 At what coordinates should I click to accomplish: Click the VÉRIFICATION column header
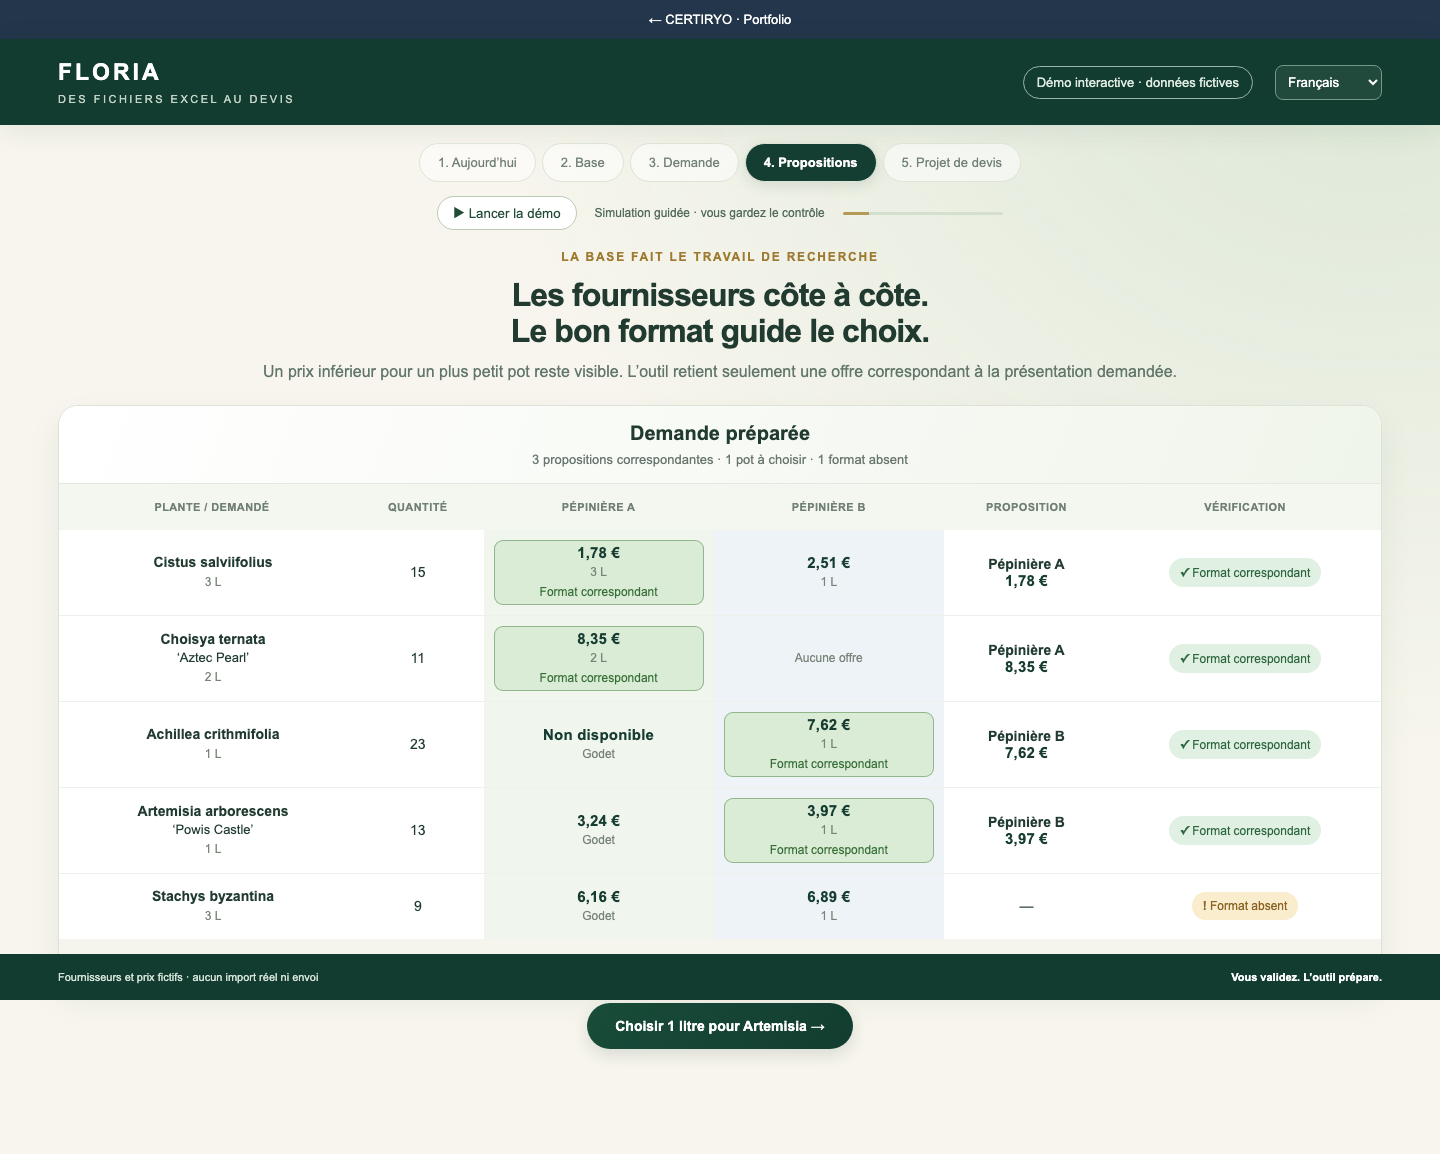1245,507
